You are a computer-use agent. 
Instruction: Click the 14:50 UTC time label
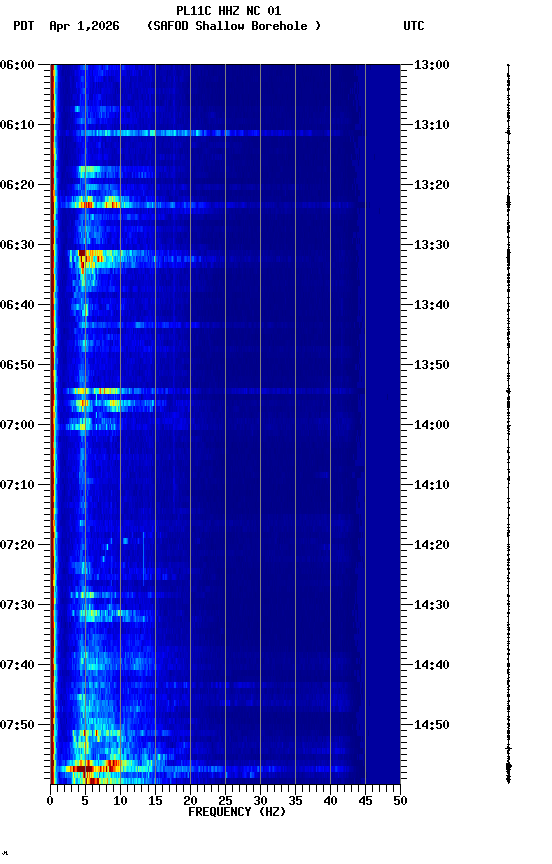(432, 725)
